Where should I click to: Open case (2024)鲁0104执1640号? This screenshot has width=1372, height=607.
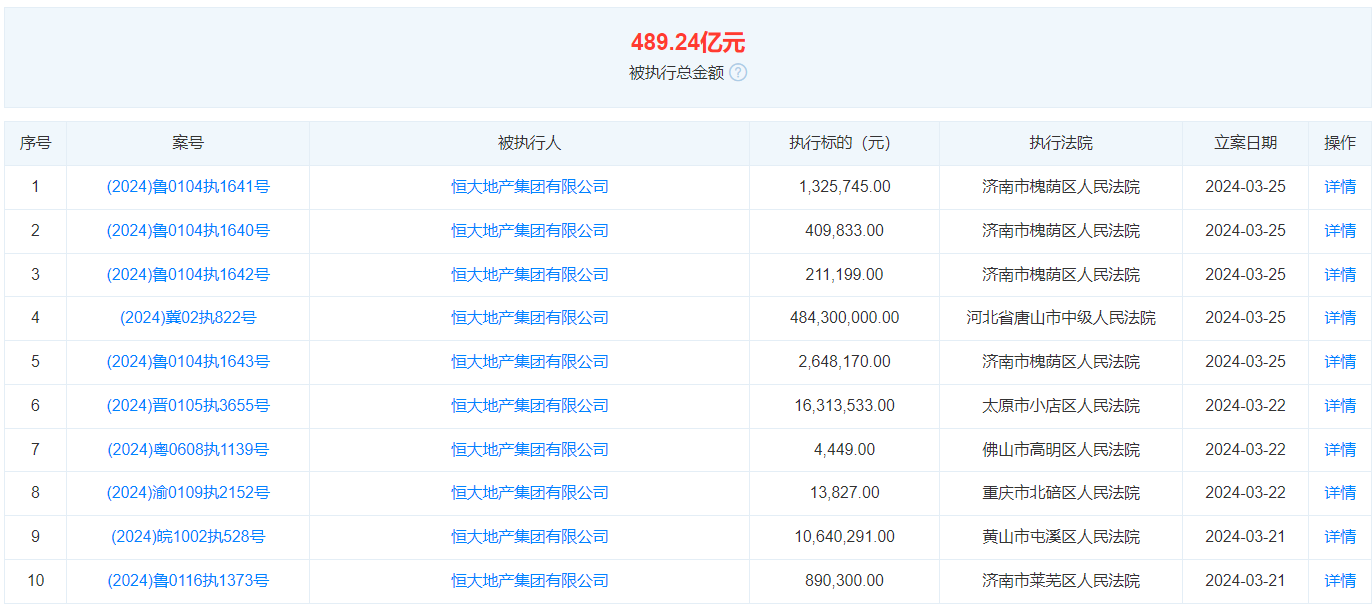click(x=188, y=230)
